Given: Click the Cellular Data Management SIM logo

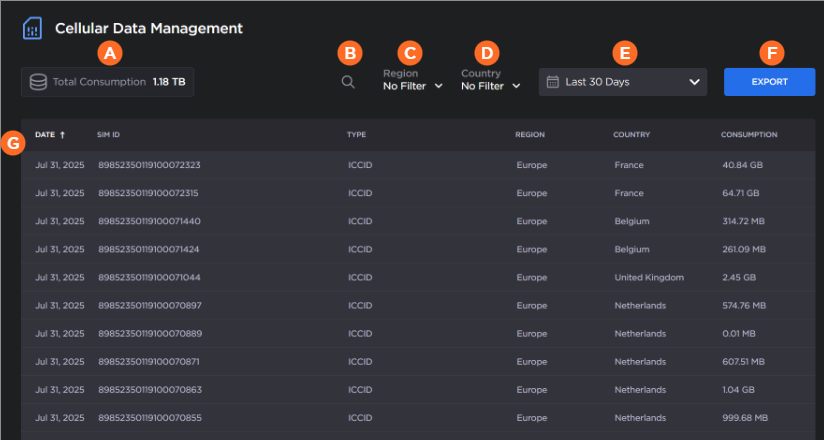Looking at the screenshot, I should (x=32, y=28).
